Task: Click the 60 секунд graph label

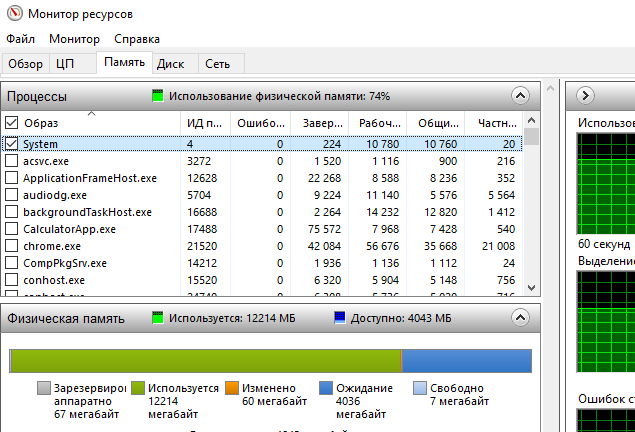Action: (x=604, y=244)
